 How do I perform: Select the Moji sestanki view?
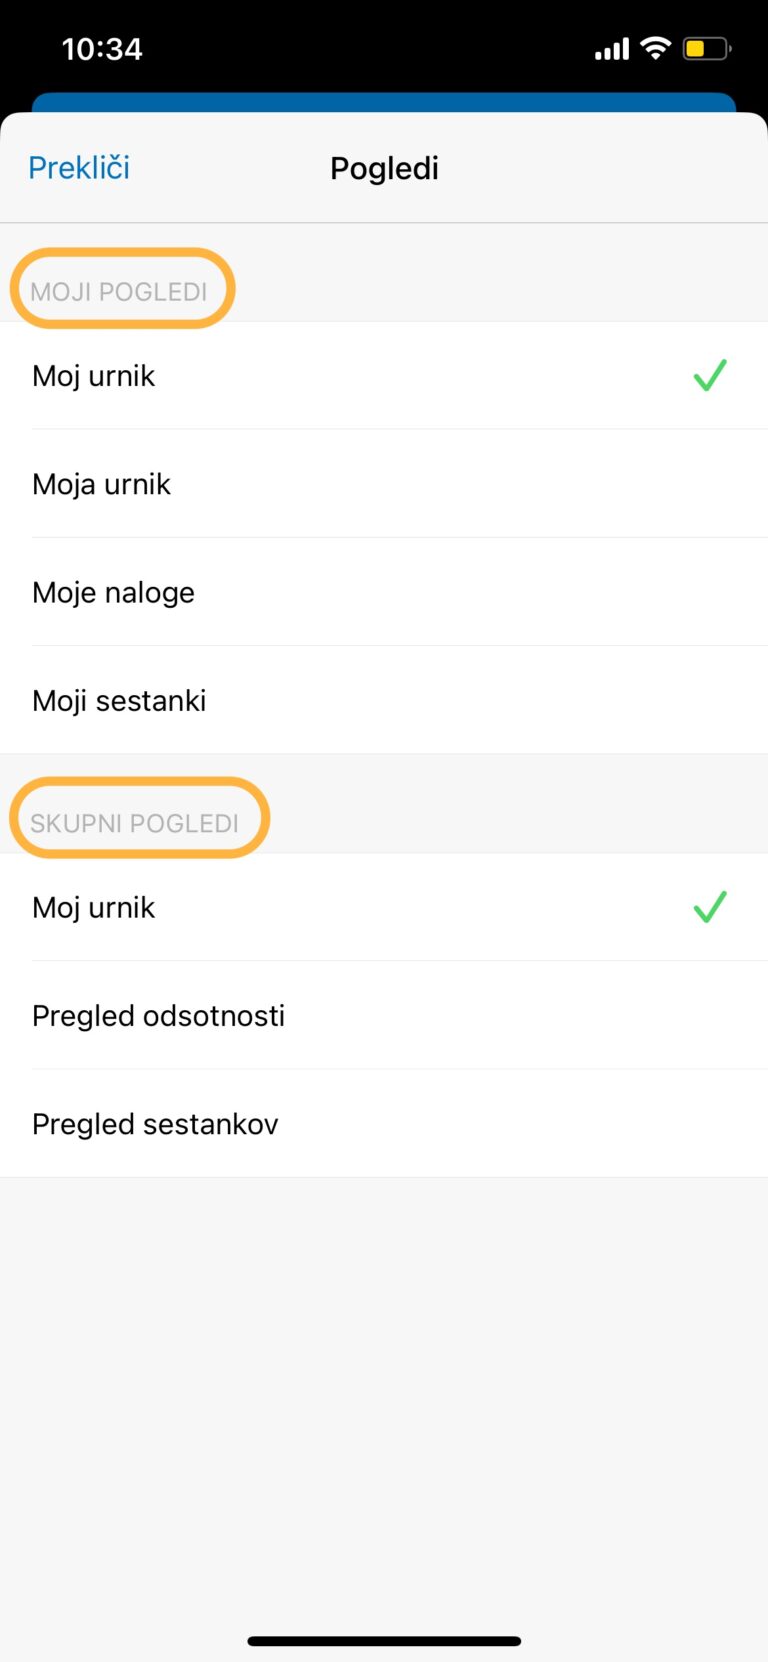118,700
